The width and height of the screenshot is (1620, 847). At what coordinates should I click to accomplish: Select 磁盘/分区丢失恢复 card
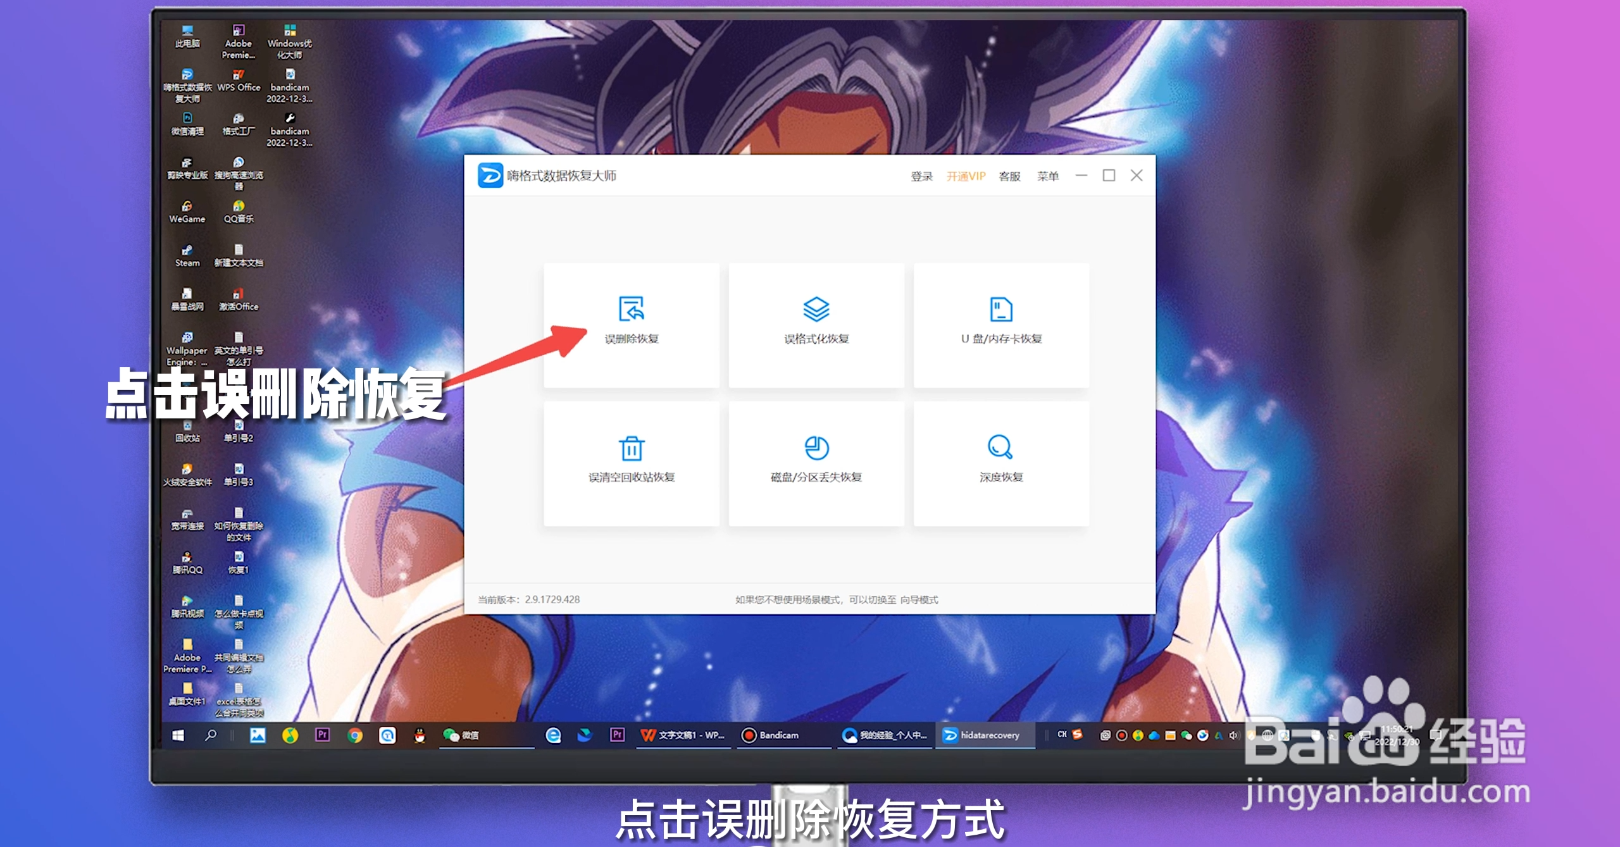click(816, 463)
